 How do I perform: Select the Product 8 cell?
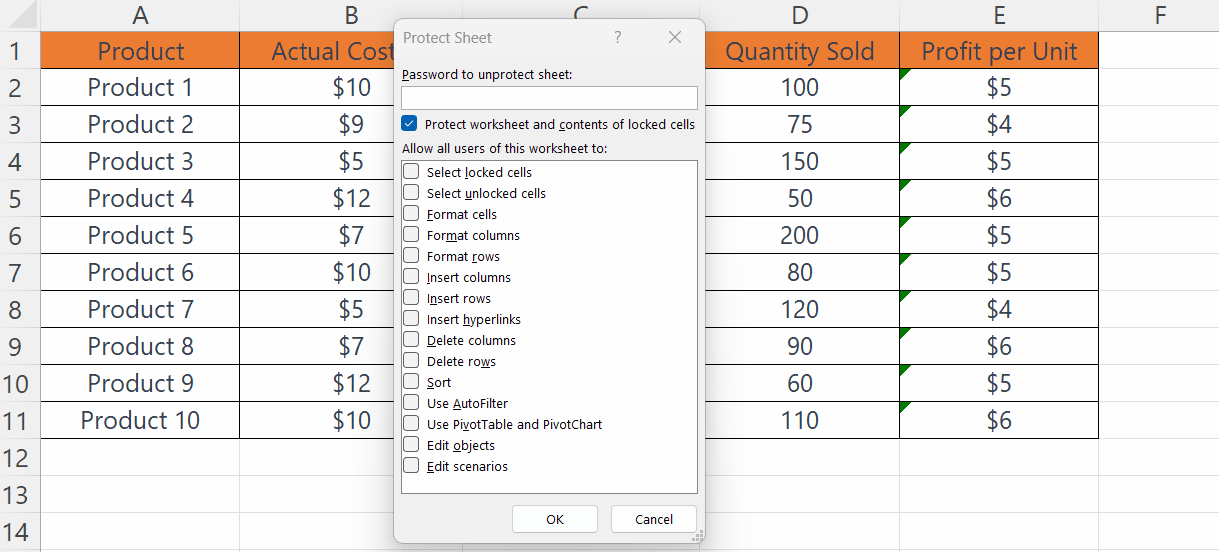140,347
